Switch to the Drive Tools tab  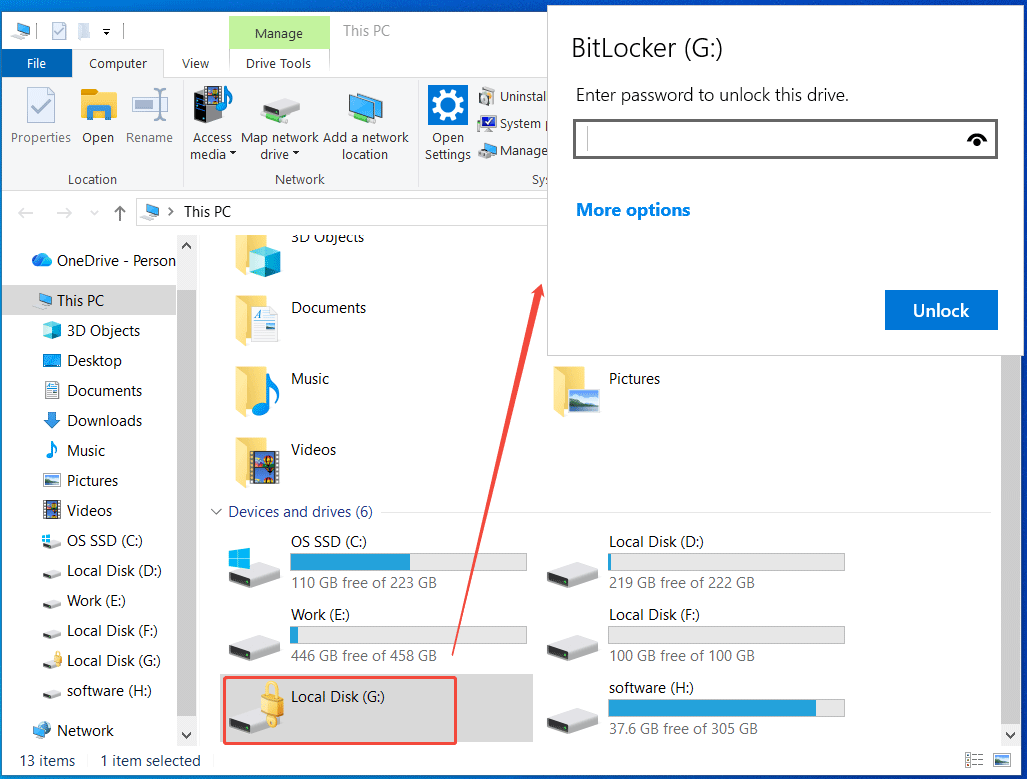click(x=278, y=64)
